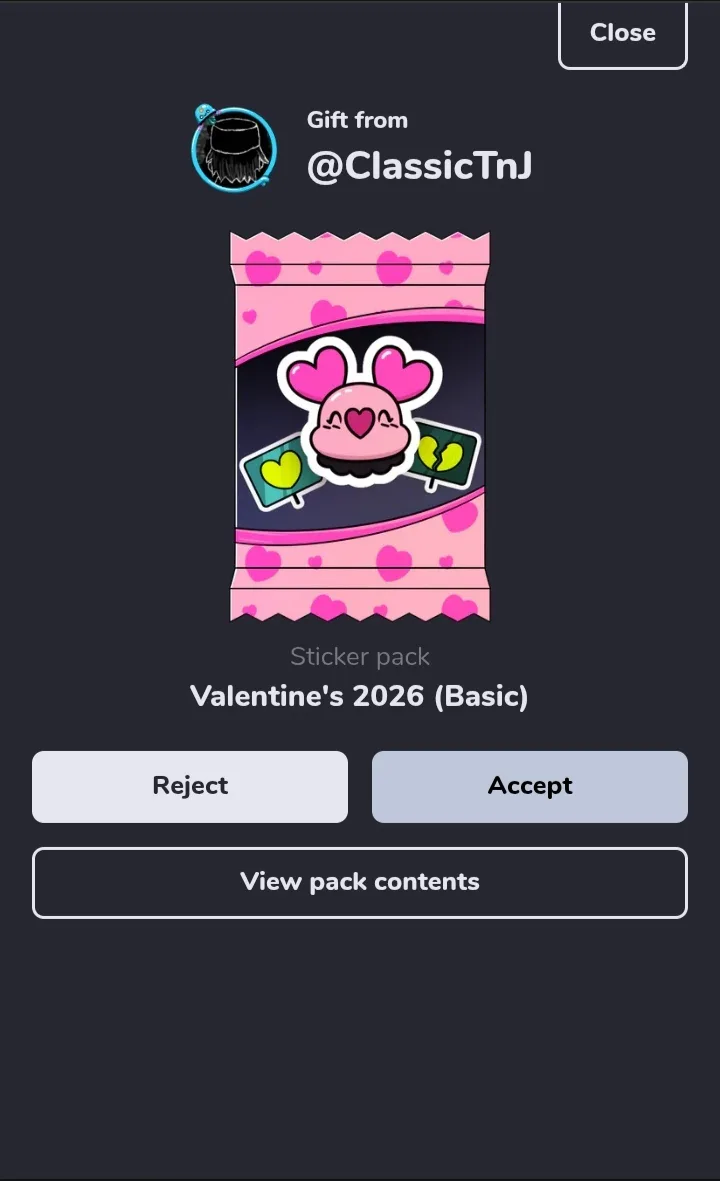The image size is (720, 1181).
Task: Tap the small blue badge on the avatar
Action: pos(204,114)
